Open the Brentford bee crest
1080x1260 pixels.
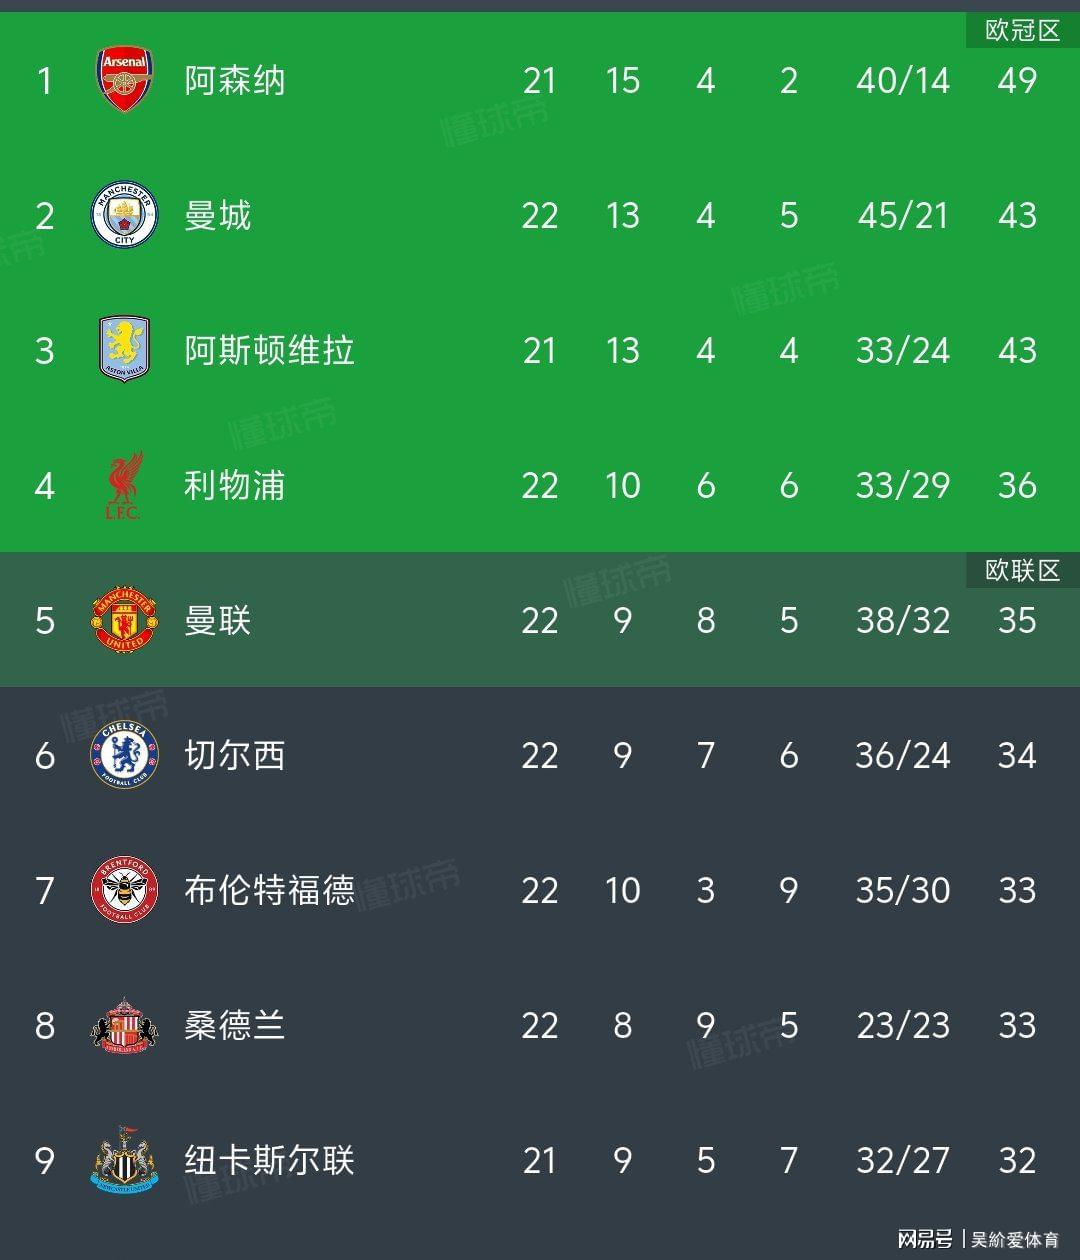(x=125, y=890)
